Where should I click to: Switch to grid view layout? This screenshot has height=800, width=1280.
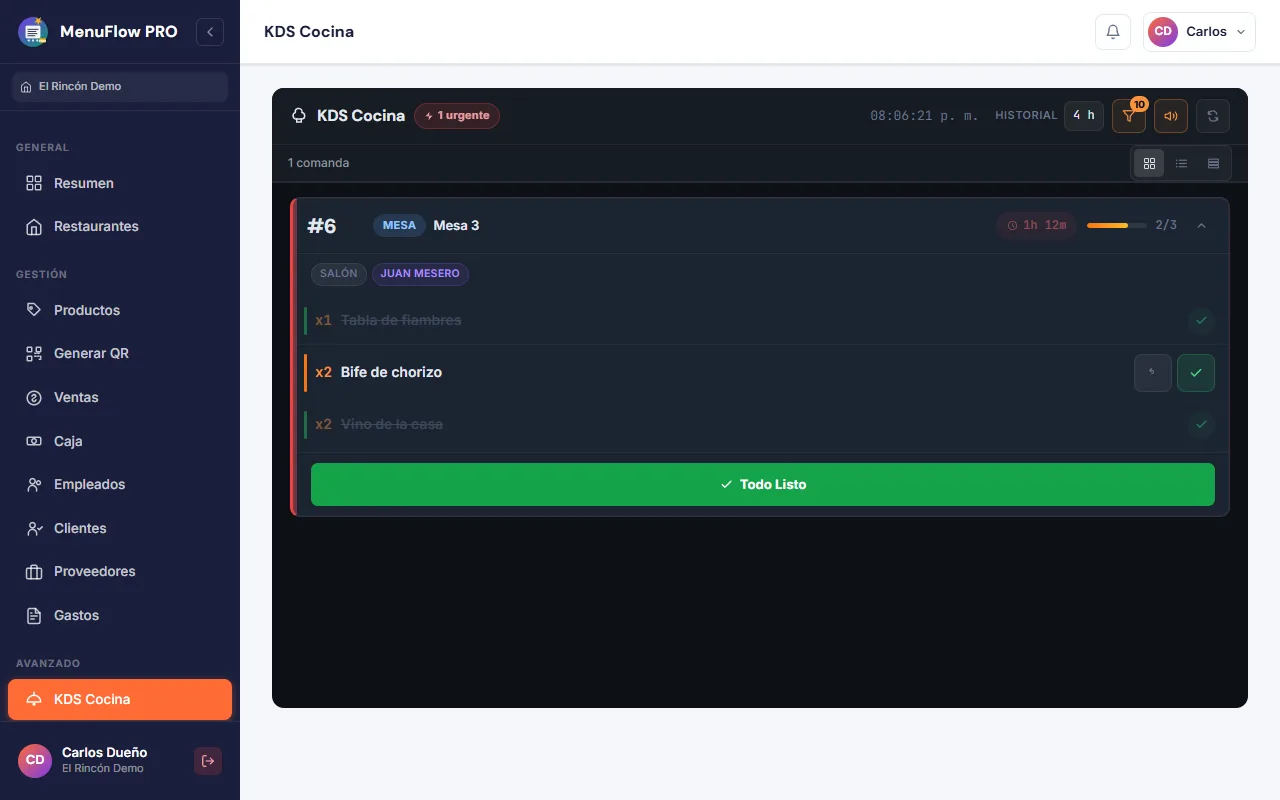(x=1149, y=163)
